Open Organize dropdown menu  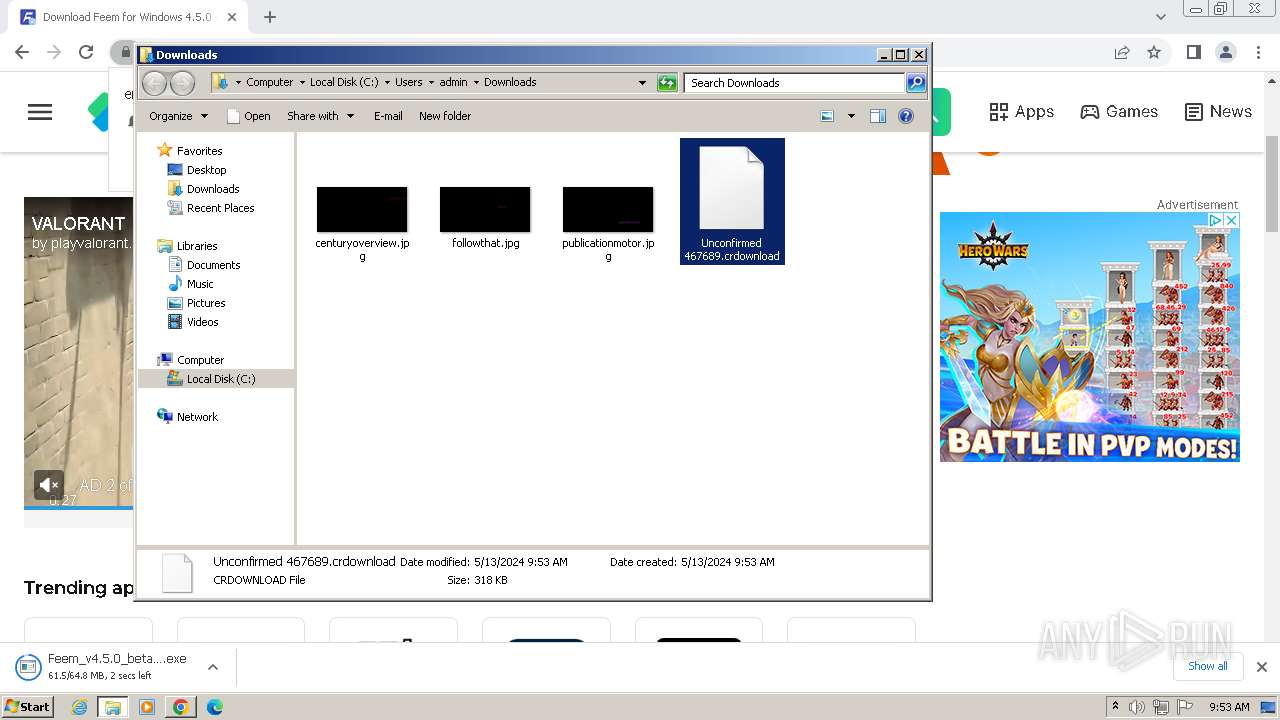pos(178,116)
